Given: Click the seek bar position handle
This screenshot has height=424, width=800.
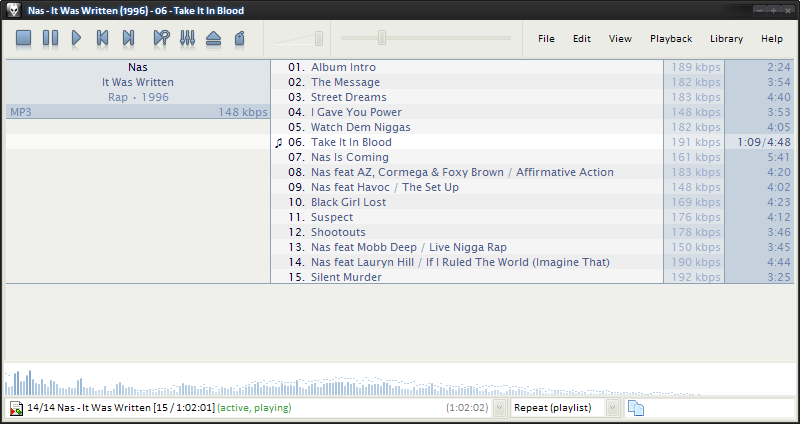Looking at the screenshot, I should [x=382, y=38].
